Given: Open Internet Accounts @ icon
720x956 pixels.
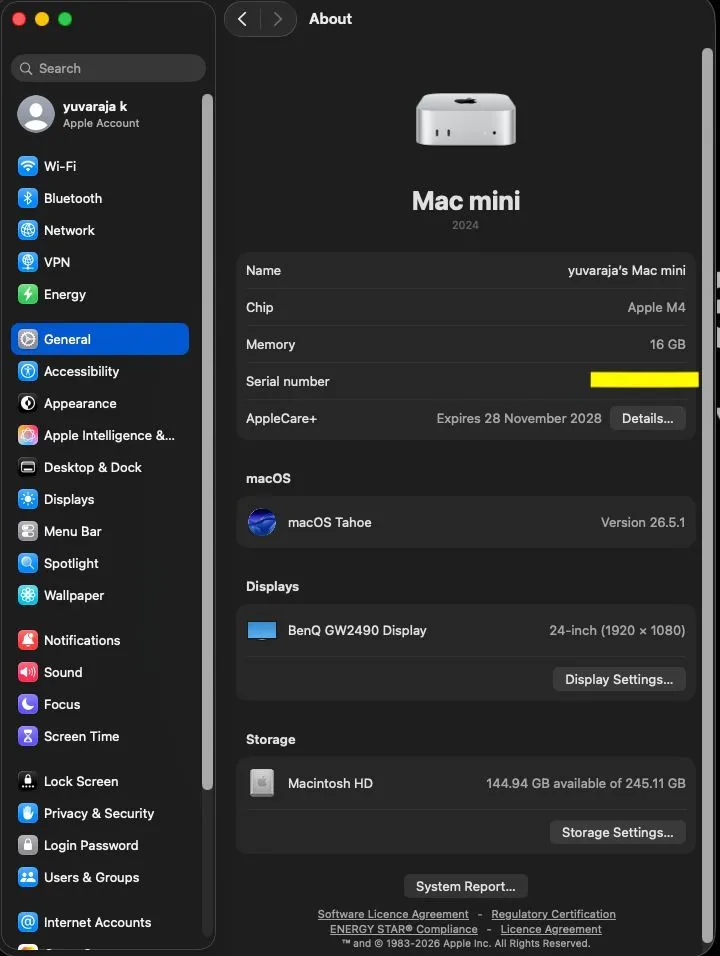Looking at the screenshot, I should (27, 922).
